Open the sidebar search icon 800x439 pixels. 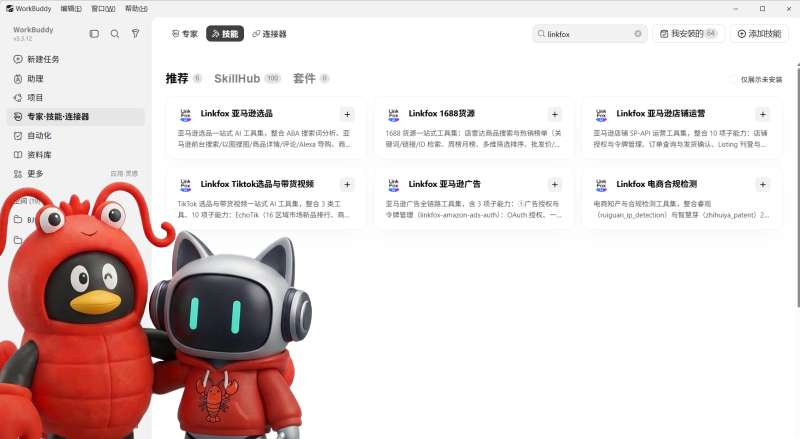(115, 34)
